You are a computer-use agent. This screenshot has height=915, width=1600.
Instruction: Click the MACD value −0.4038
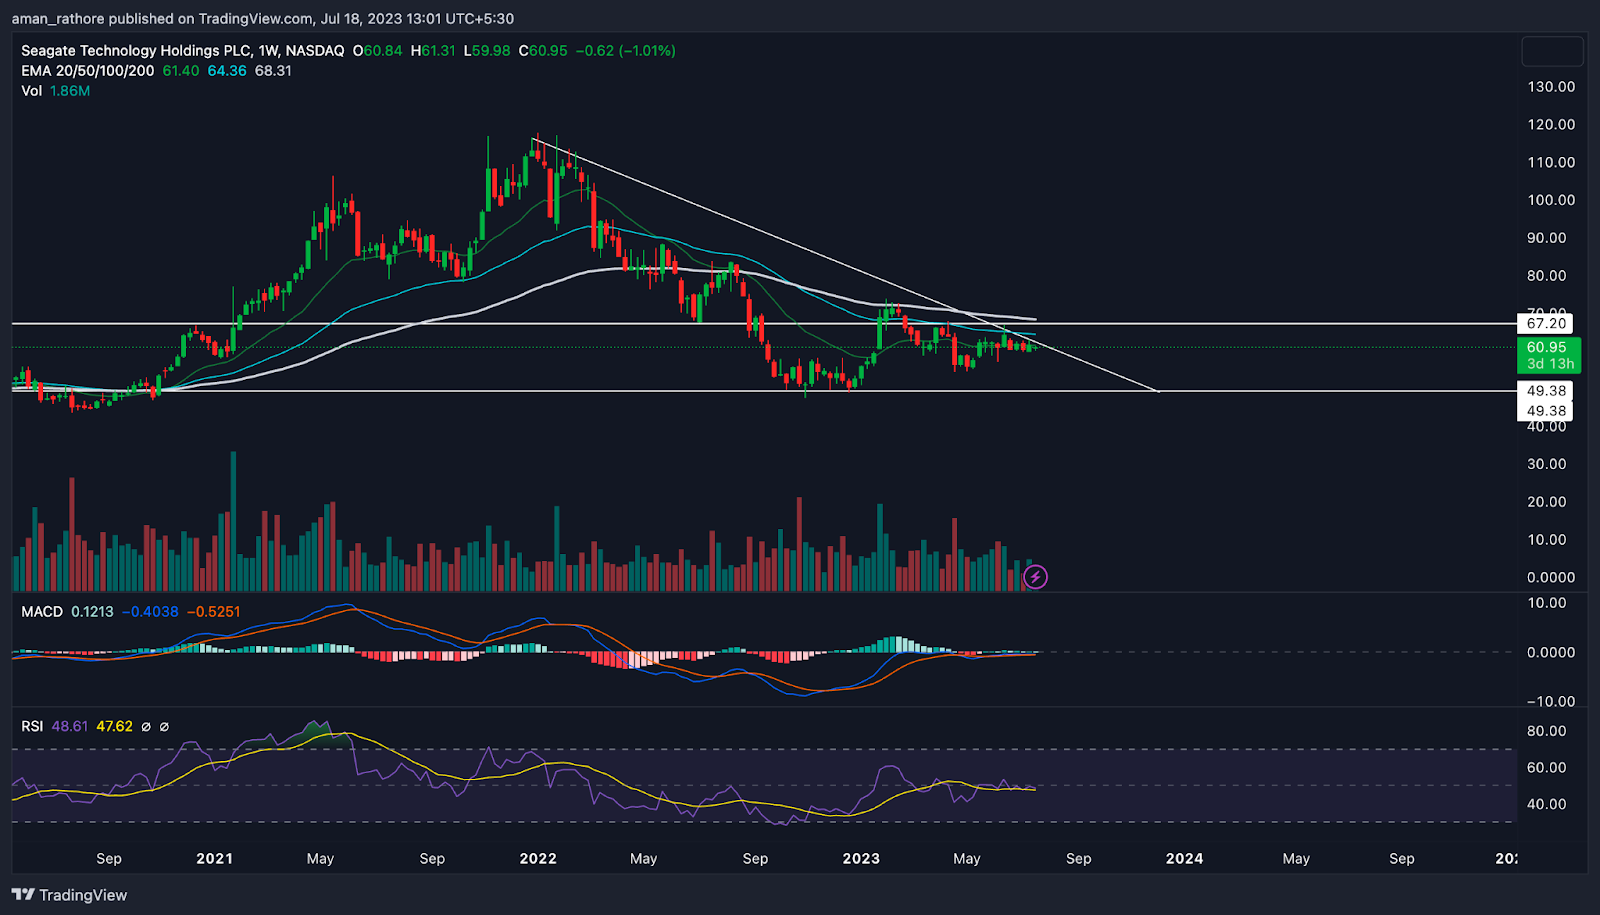pos(150,612)
